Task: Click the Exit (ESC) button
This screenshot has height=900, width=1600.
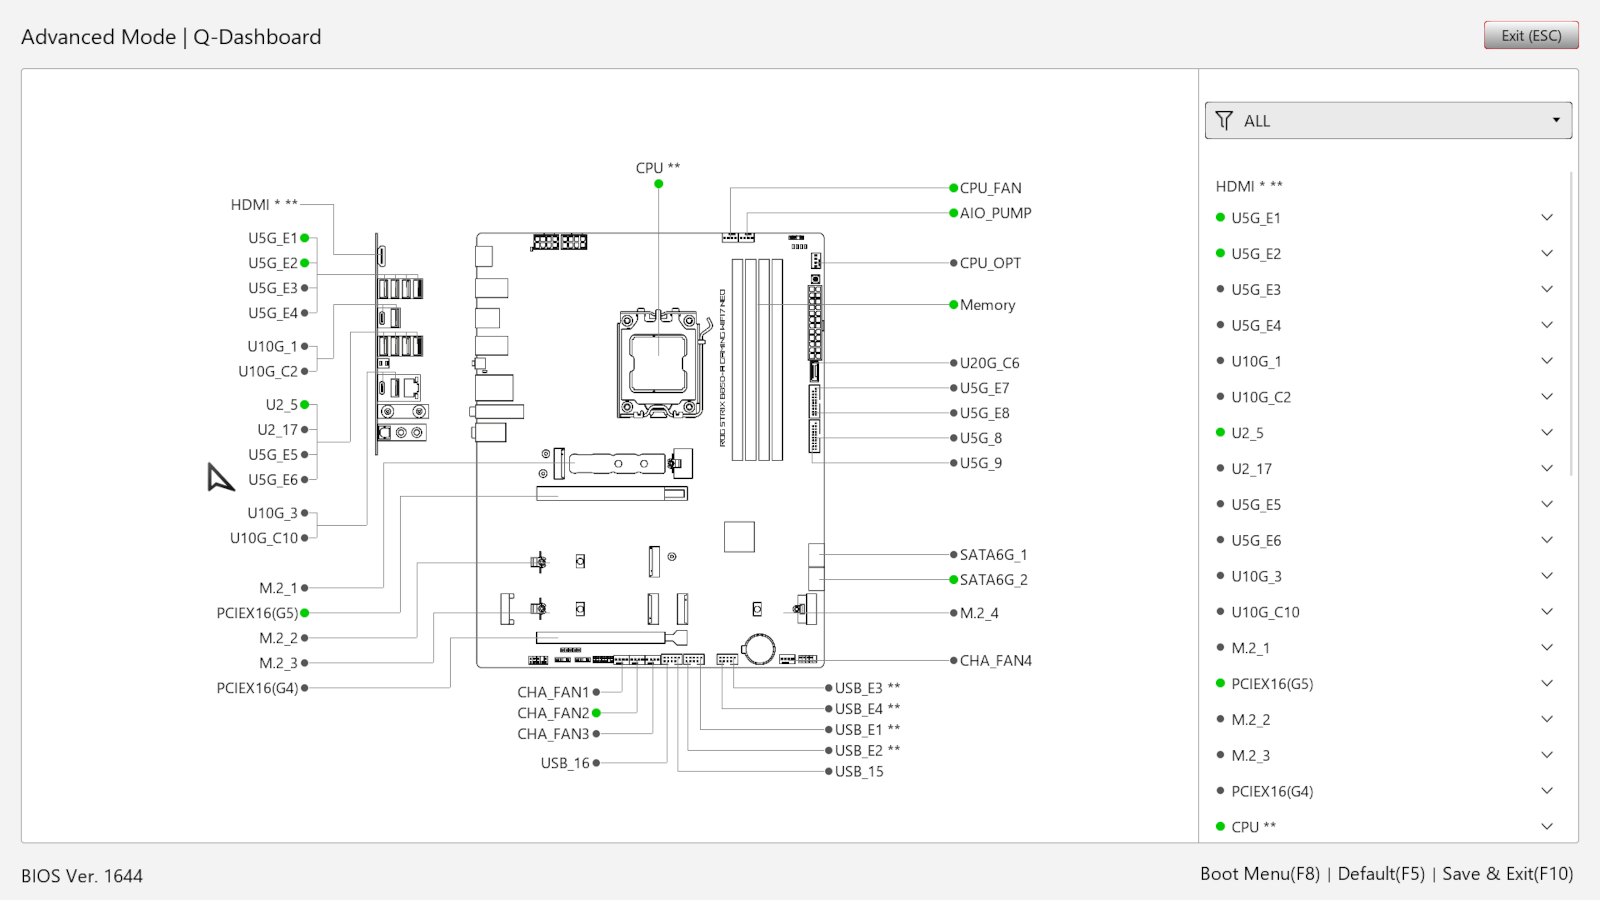Action: tap(1530, 36)
